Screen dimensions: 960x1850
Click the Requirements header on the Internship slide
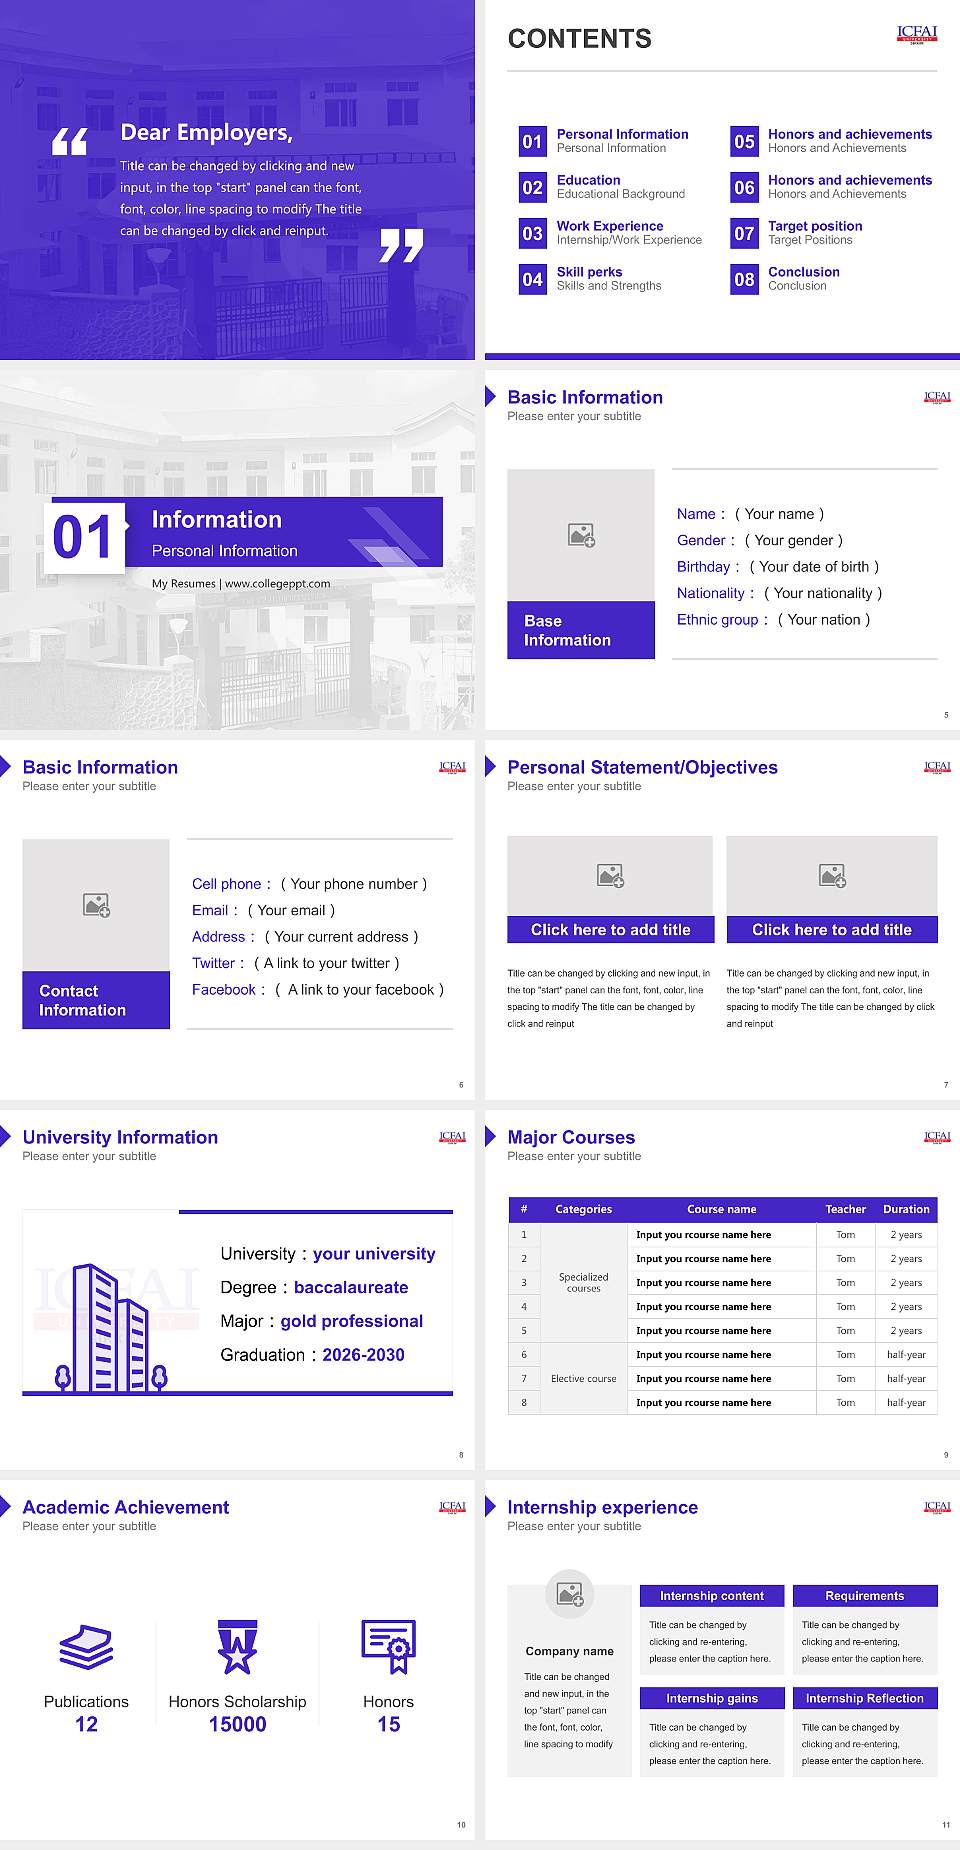click(x=864, y=1596)
